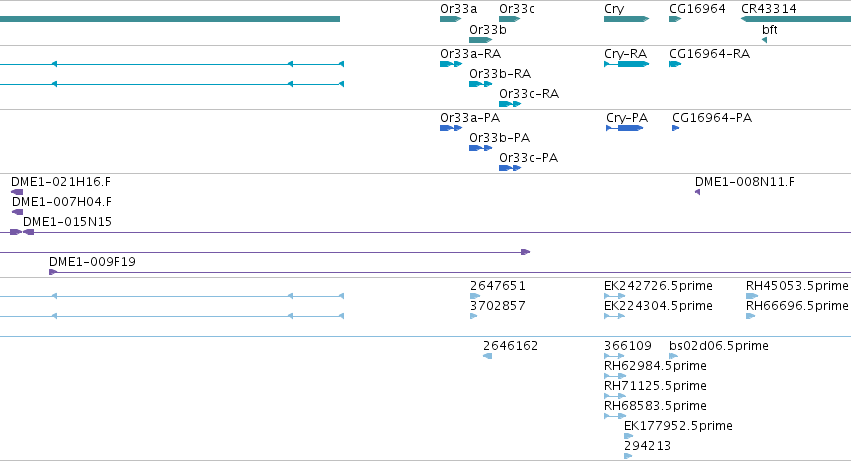Click the Or33b gene arrow glyph
This screenshot has height=461, width=851.
point(480,40)
